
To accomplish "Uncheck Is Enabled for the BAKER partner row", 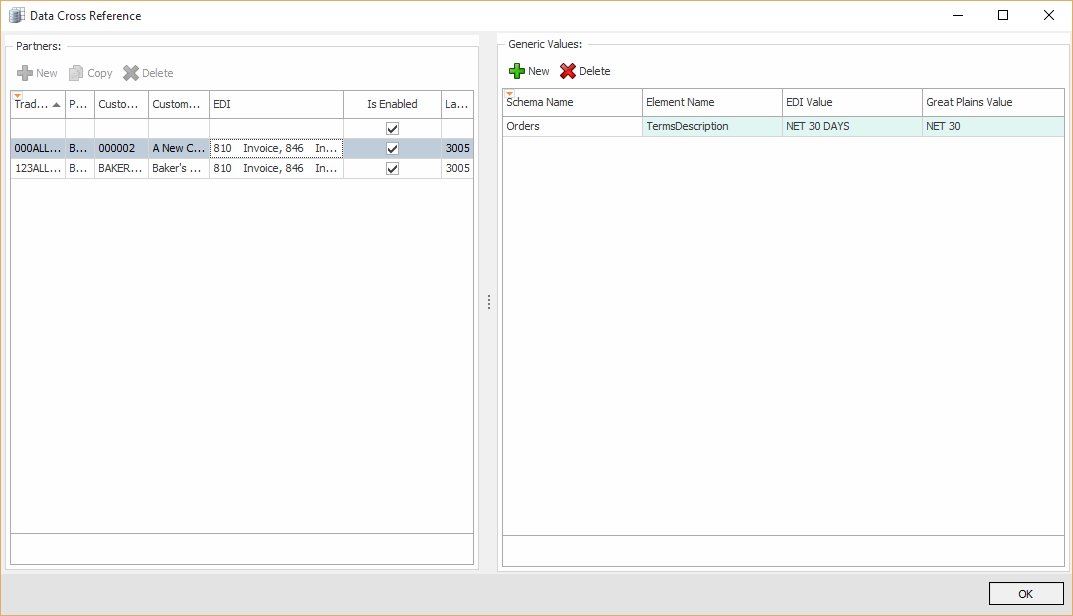I will pos(392,168).
